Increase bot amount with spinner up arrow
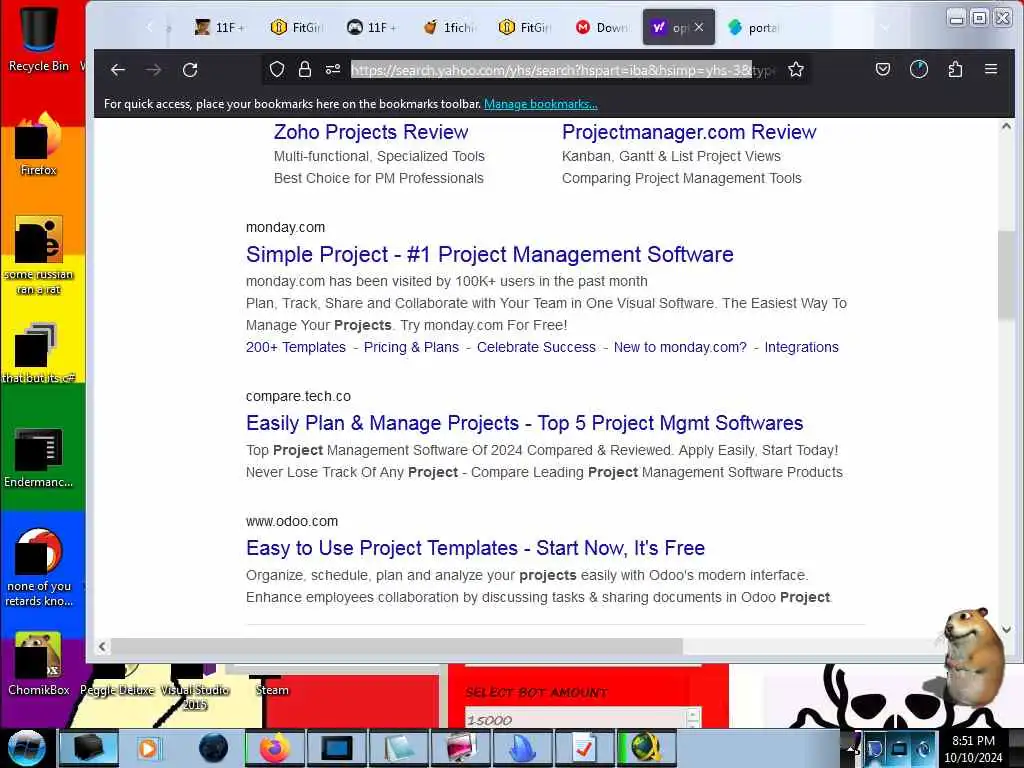The width and height of the screenshot is (1024, 768). 693,714
